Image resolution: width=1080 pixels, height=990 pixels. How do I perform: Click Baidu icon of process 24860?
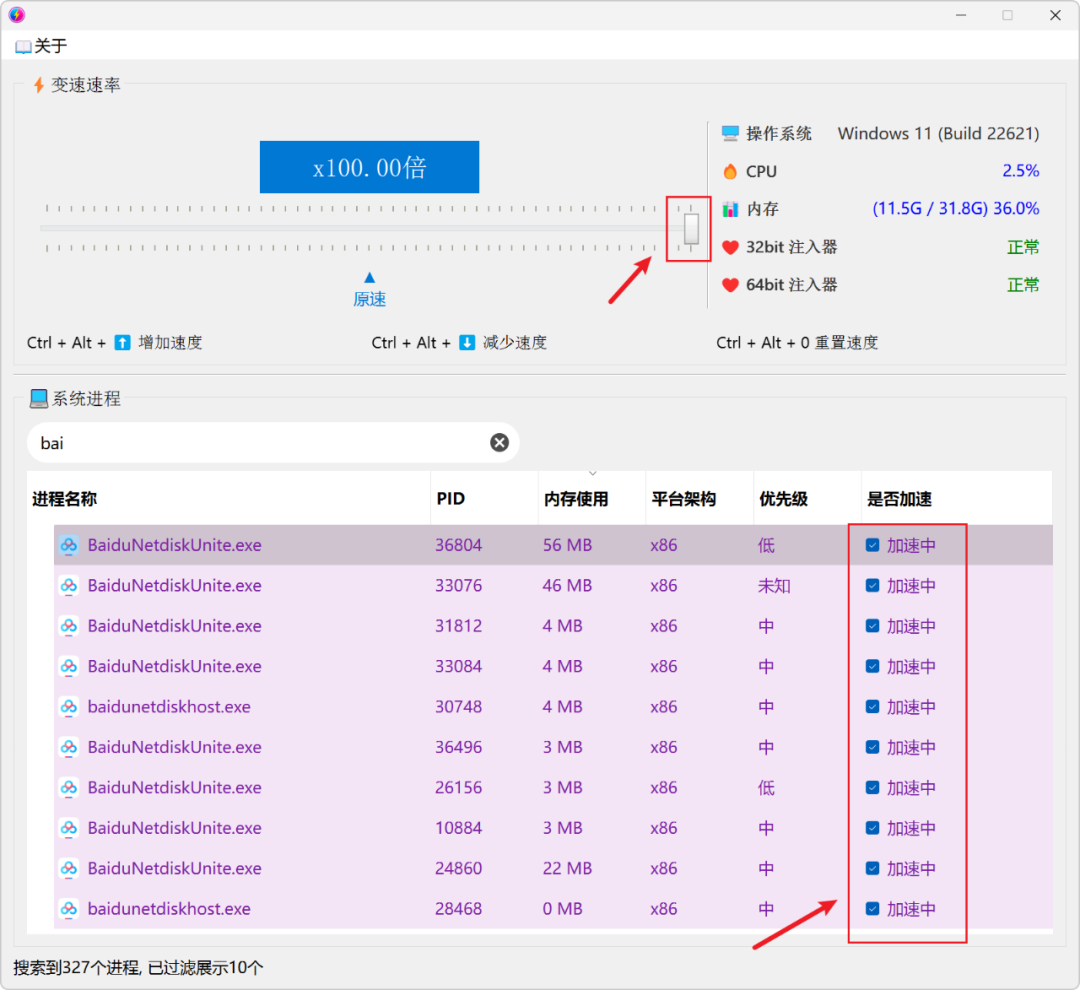coord(69,868)
